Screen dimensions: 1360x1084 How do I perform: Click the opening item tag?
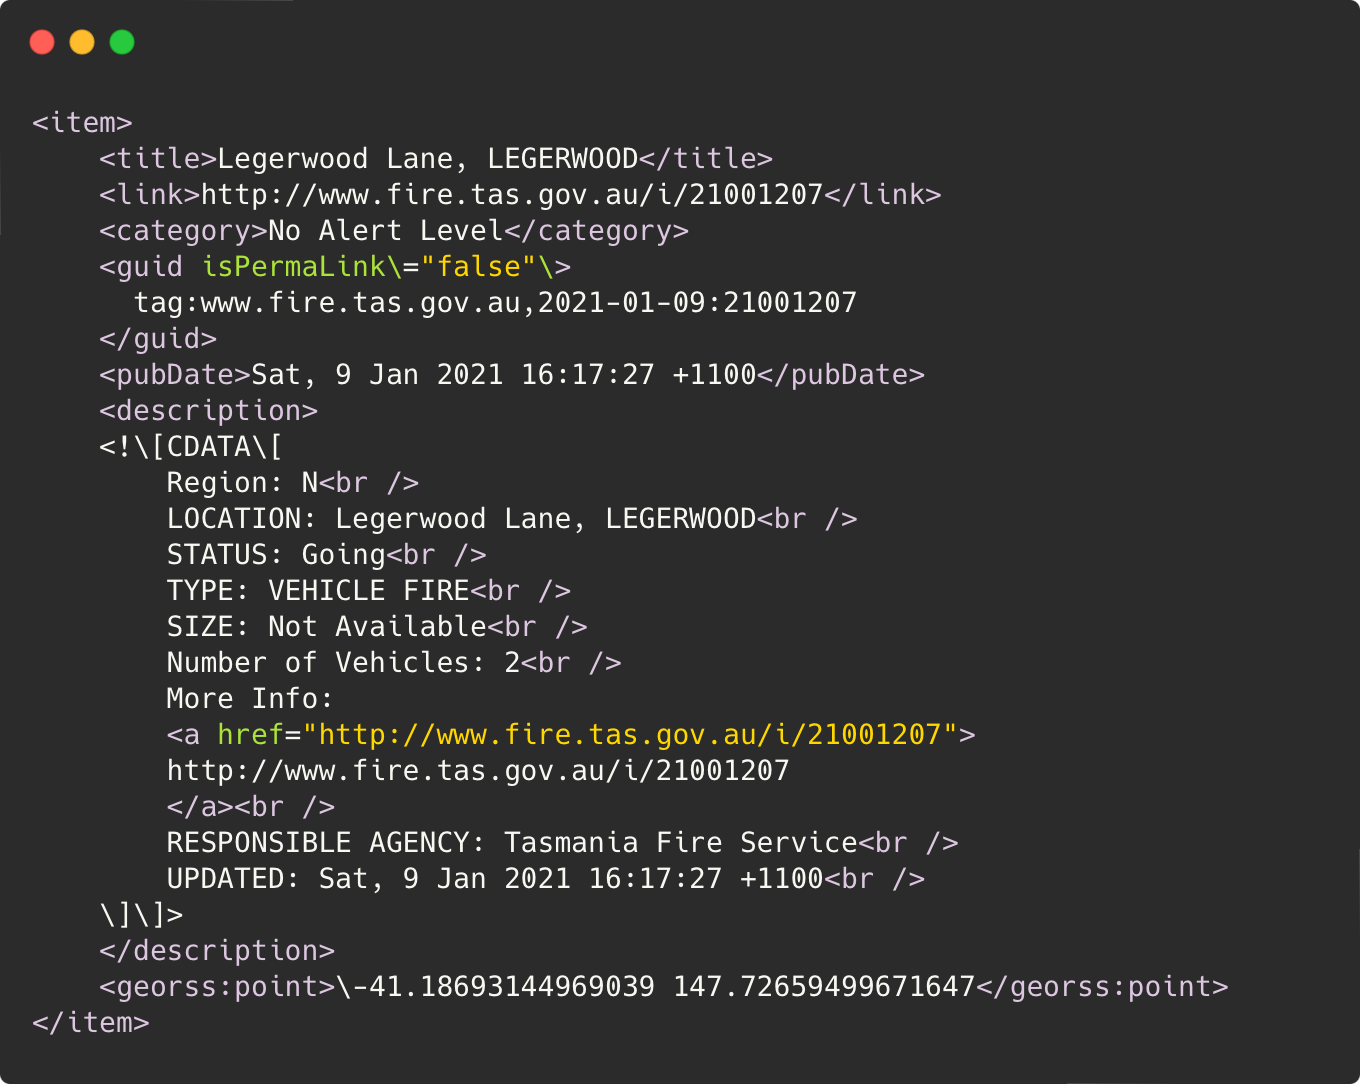pyautogui.click(x=82, y=123)
